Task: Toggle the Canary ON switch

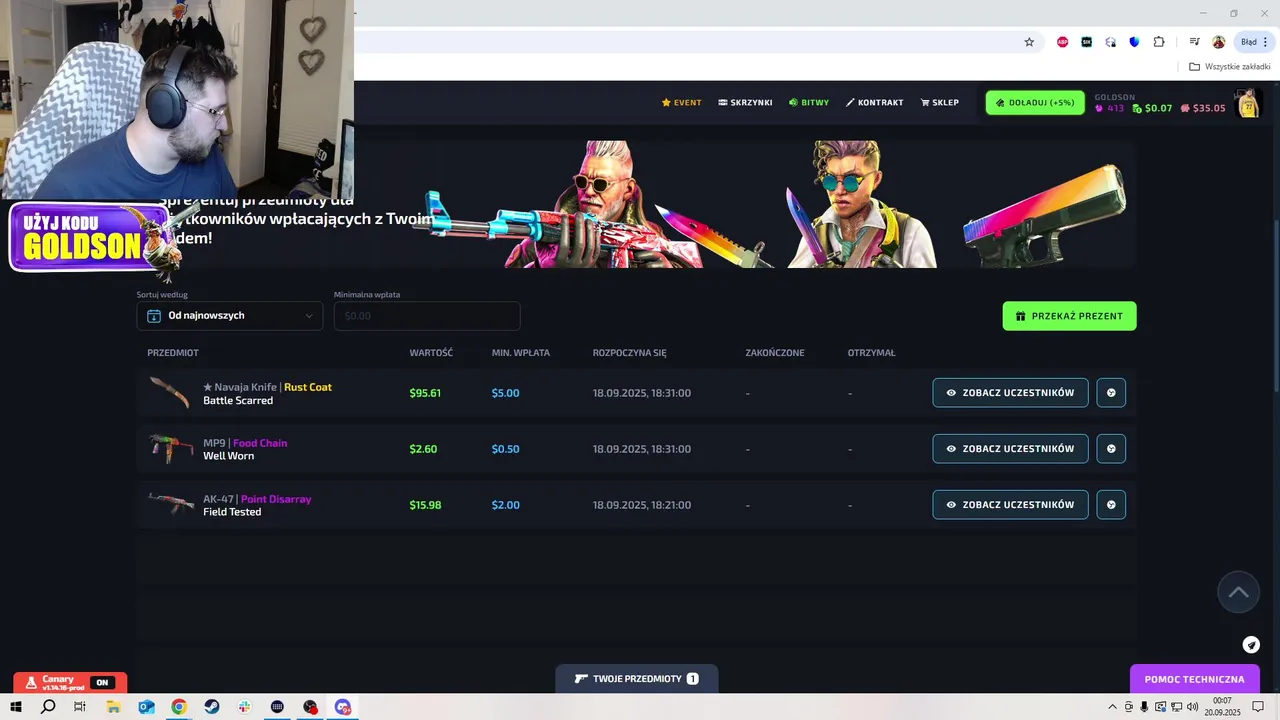Action: pyautogui.click(x=102, y=683)
